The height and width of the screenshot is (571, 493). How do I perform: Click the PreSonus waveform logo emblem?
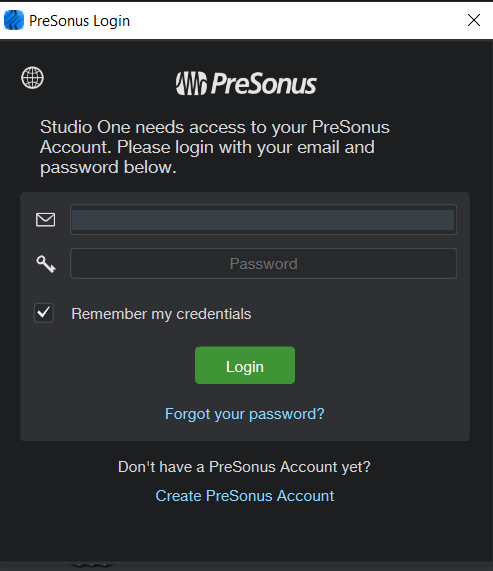coord(192,83)
